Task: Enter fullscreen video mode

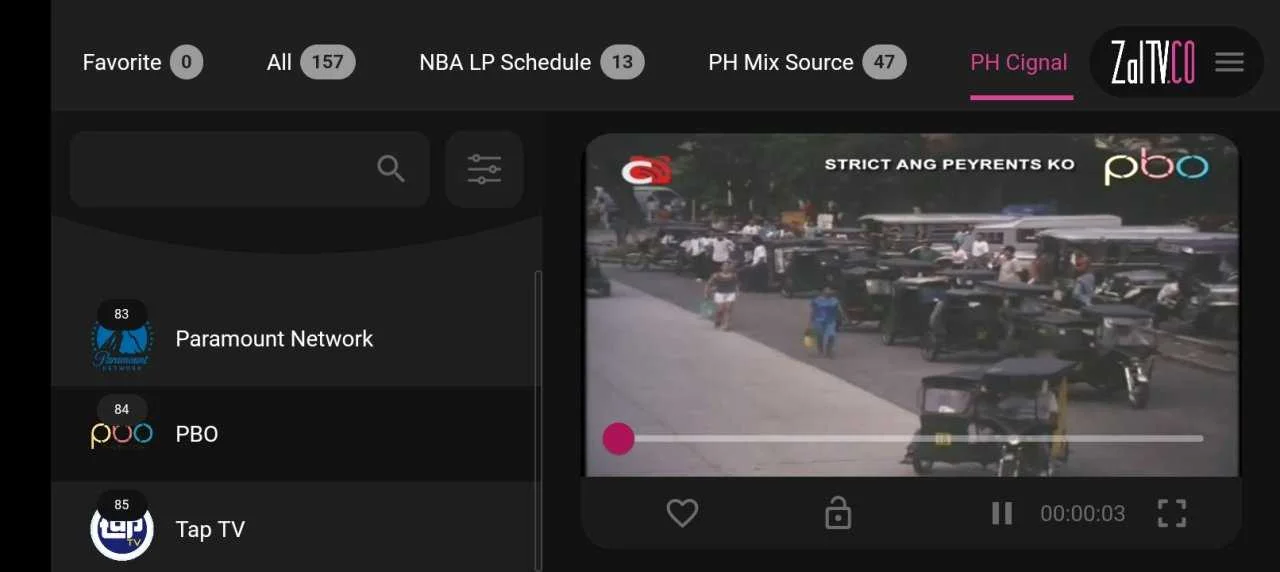Action: point(1172,513)
